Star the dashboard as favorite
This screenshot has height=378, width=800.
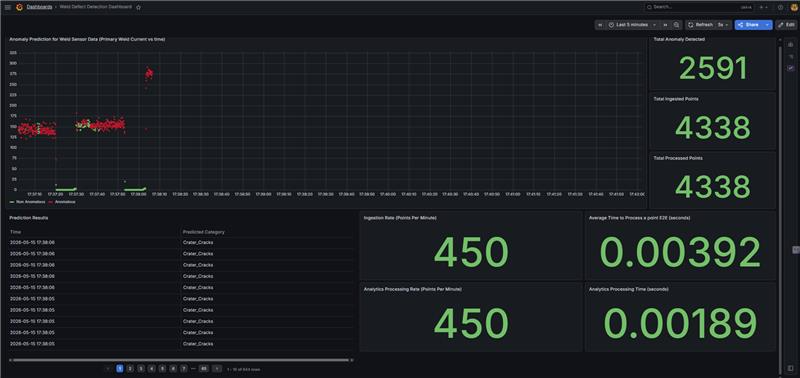pos(138,7)
